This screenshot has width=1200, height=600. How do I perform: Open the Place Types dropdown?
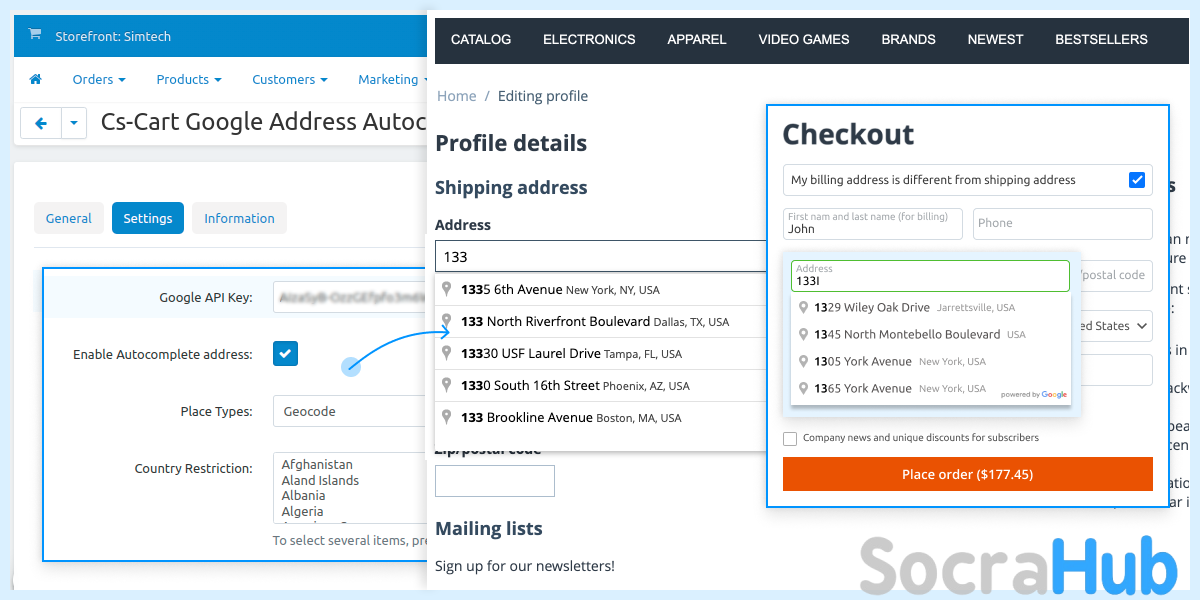coord(350,411)
